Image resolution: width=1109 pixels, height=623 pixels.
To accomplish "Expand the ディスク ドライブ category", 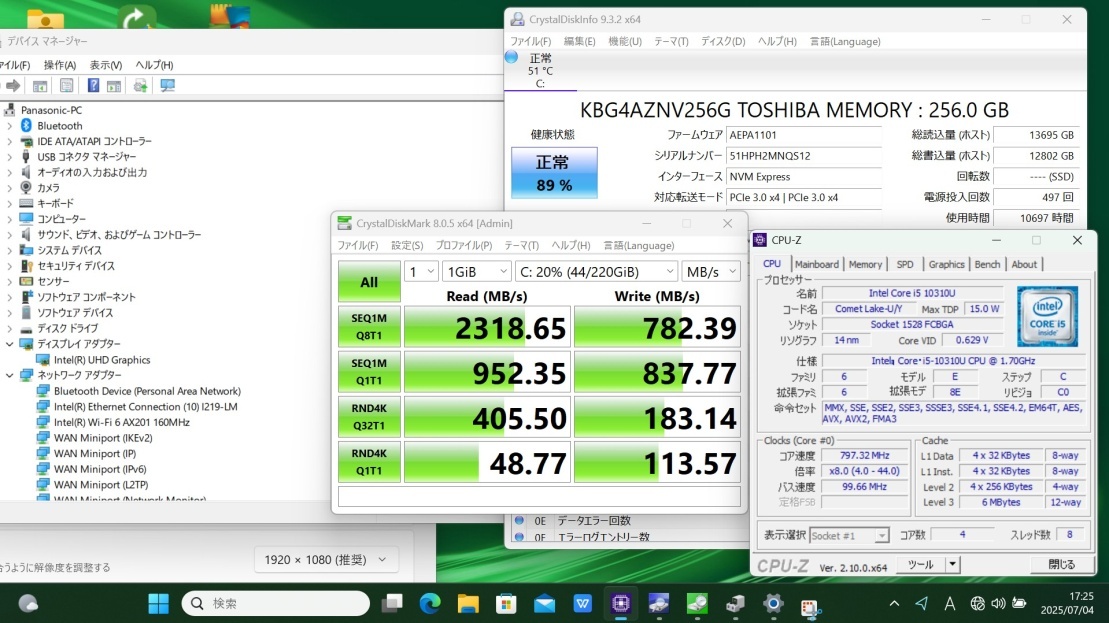I will [x=10, y=328].
